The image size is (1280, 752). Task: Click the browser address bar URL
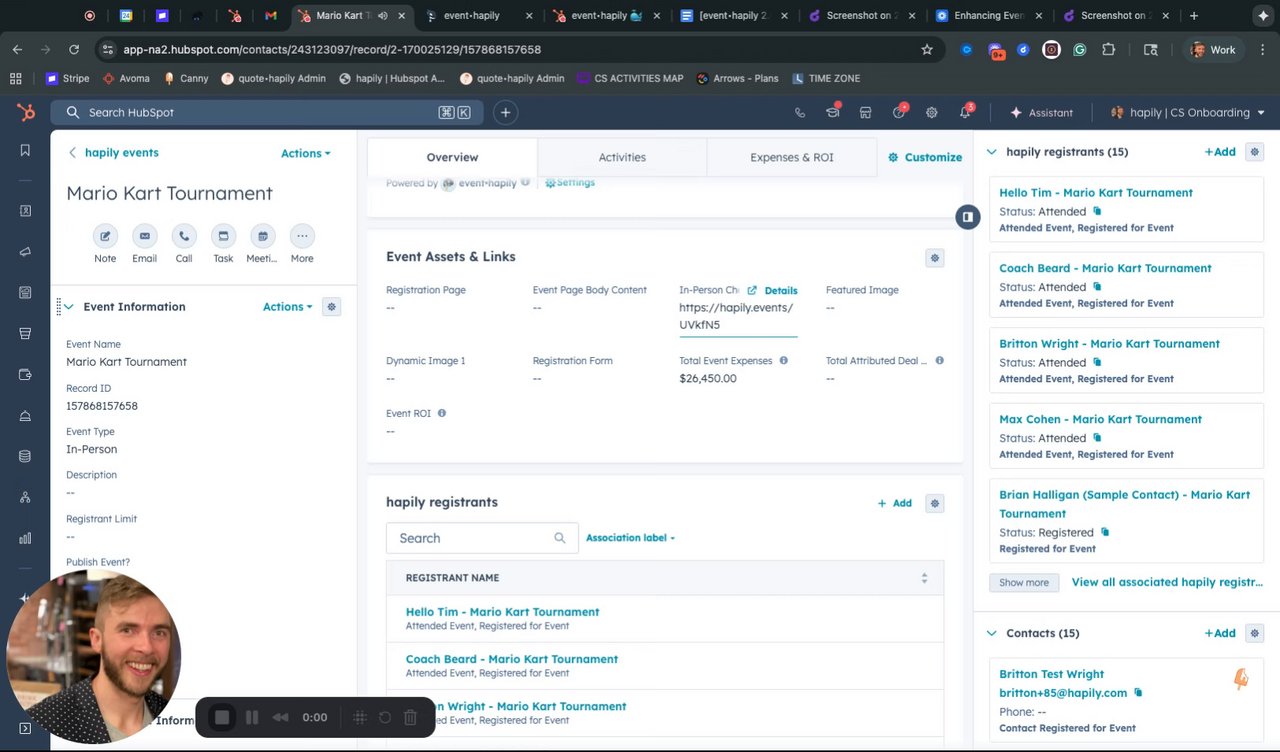(332, 50)
